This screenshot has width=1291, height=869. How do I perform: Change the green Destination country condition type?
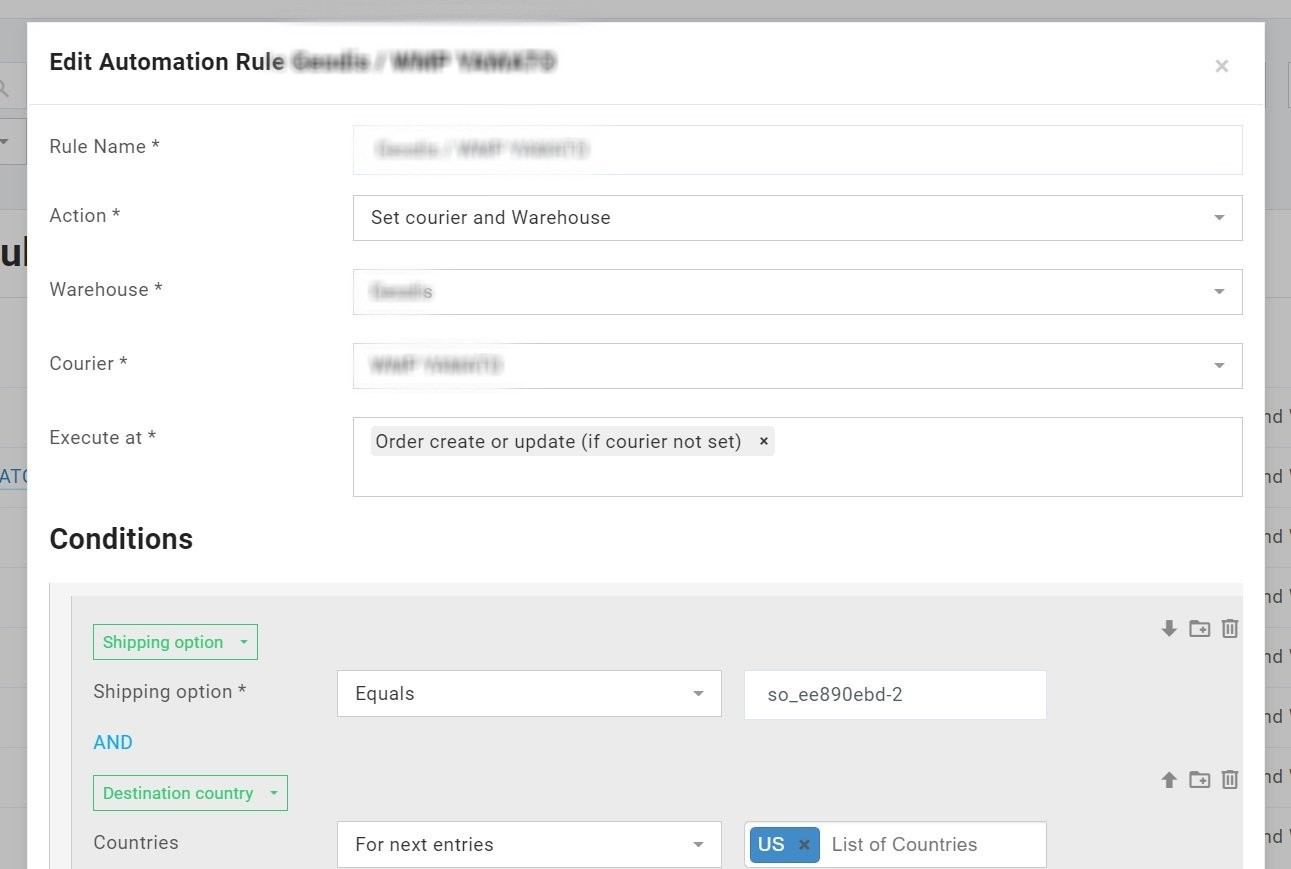(x=190, y=793)
